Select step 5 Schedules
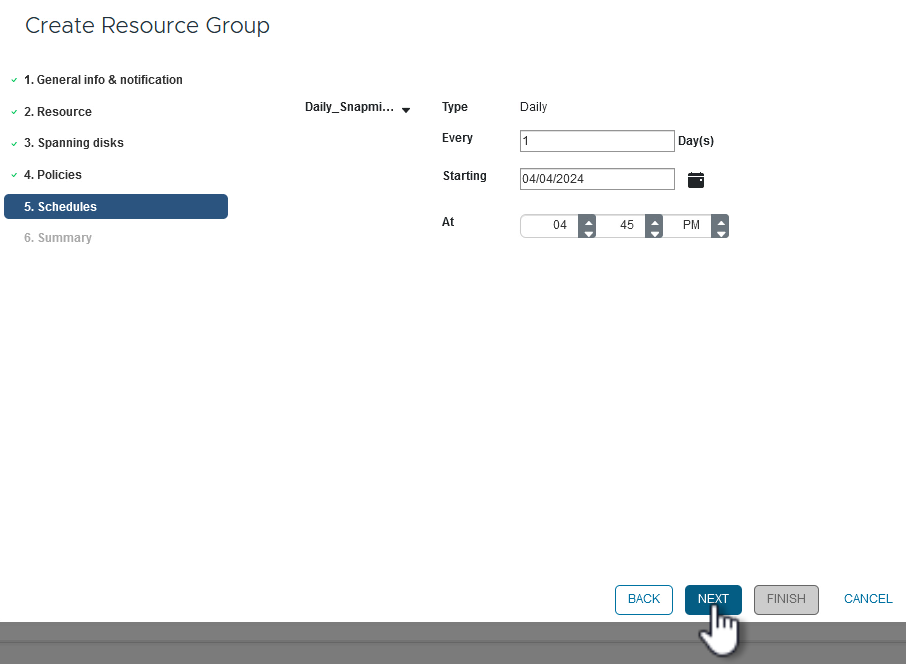The width and height of the screenshot is (906, 664). [116, 206]
